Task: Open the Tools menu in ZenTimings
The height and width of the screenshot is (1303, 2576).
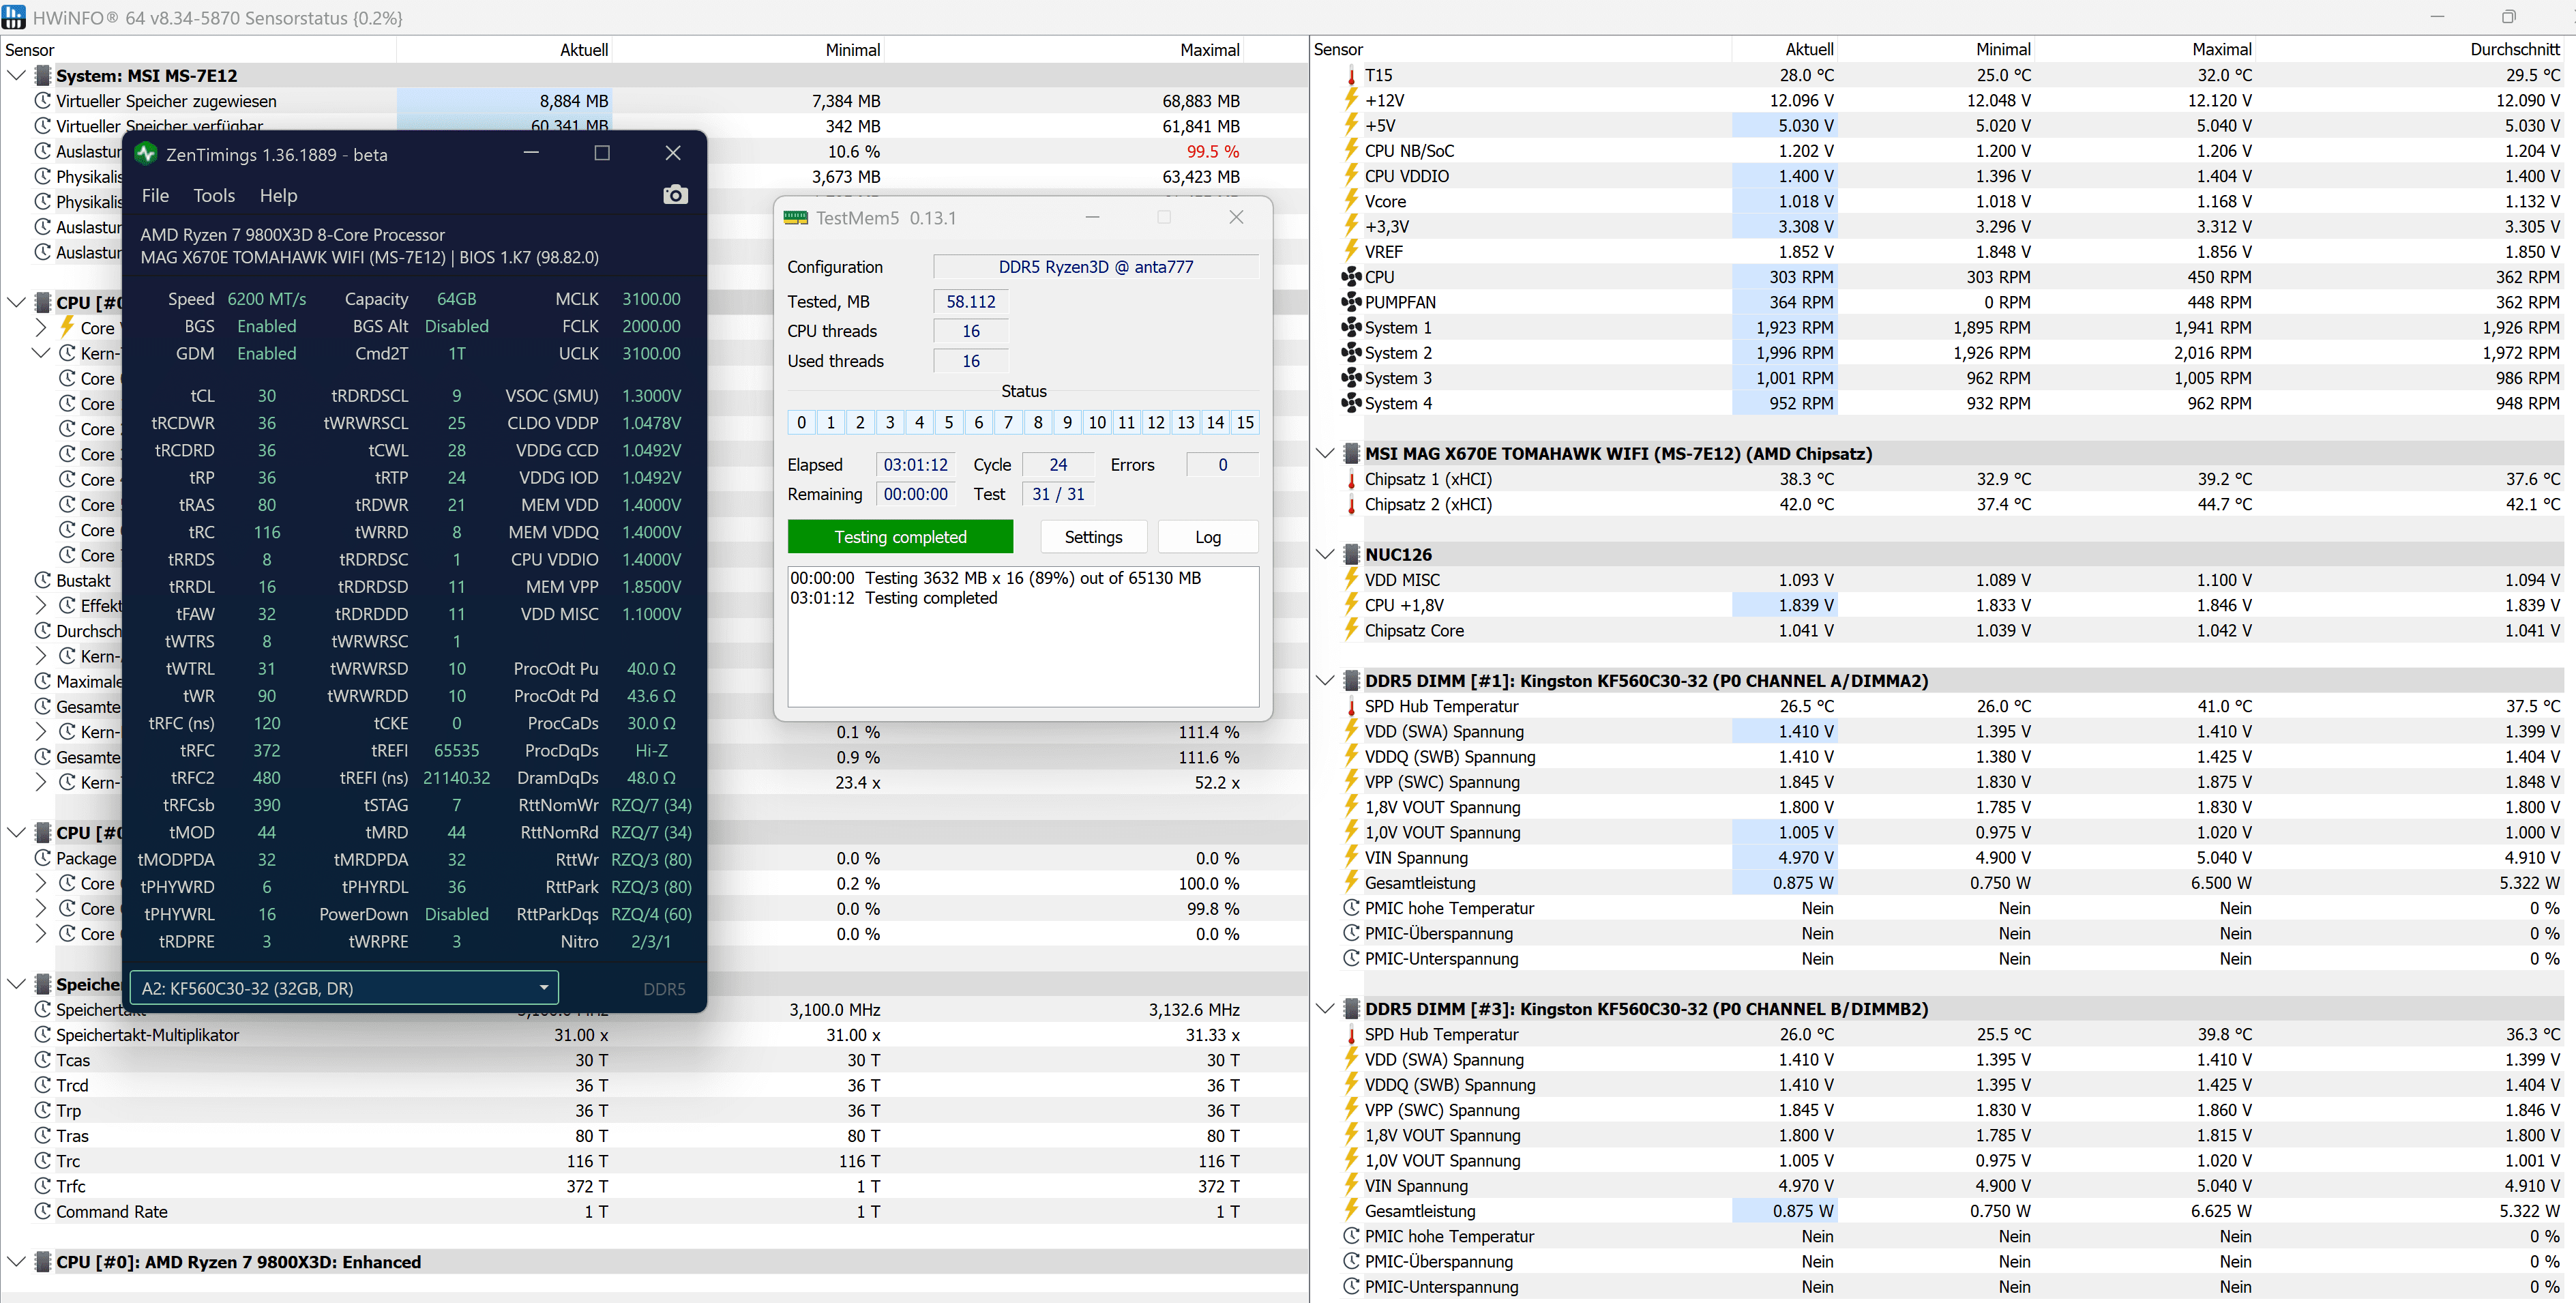Action: coord(214,196)
